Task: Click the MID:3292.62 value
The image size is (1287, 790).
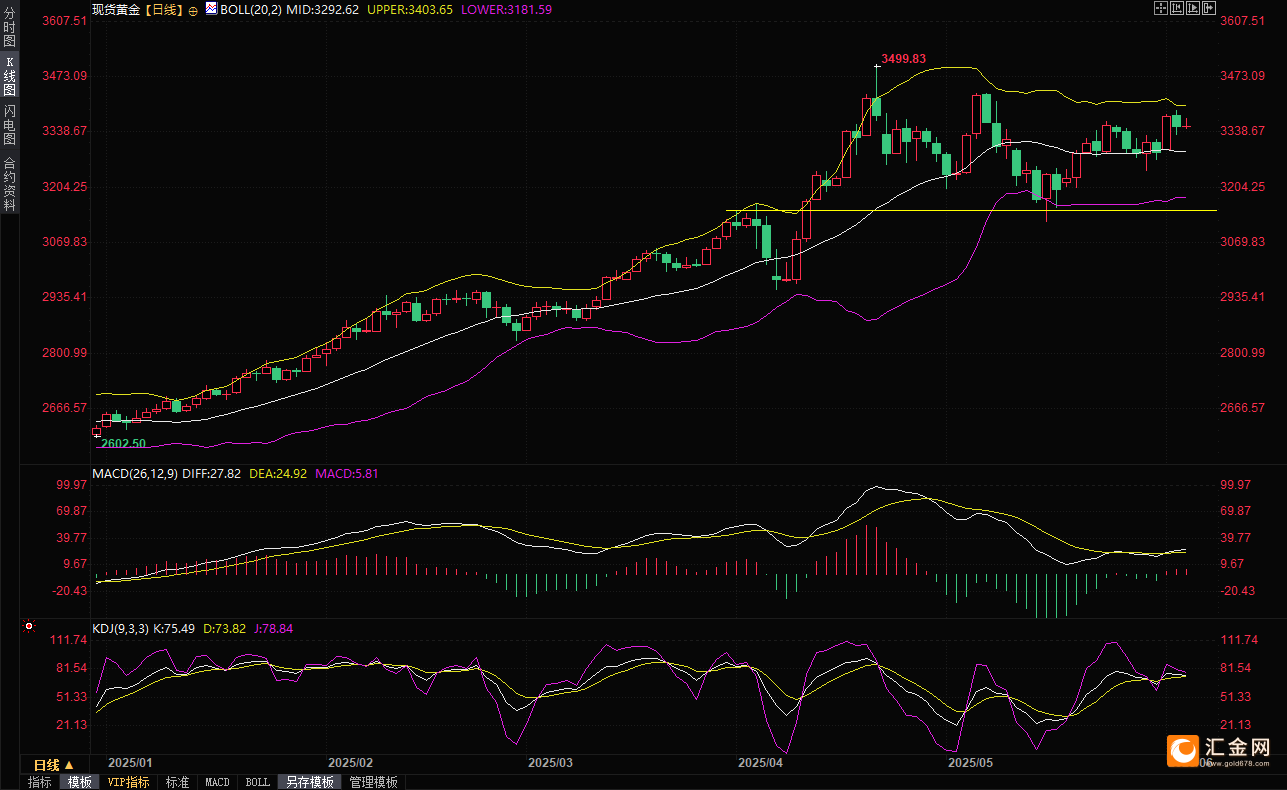Action: [x=323, y=9]
